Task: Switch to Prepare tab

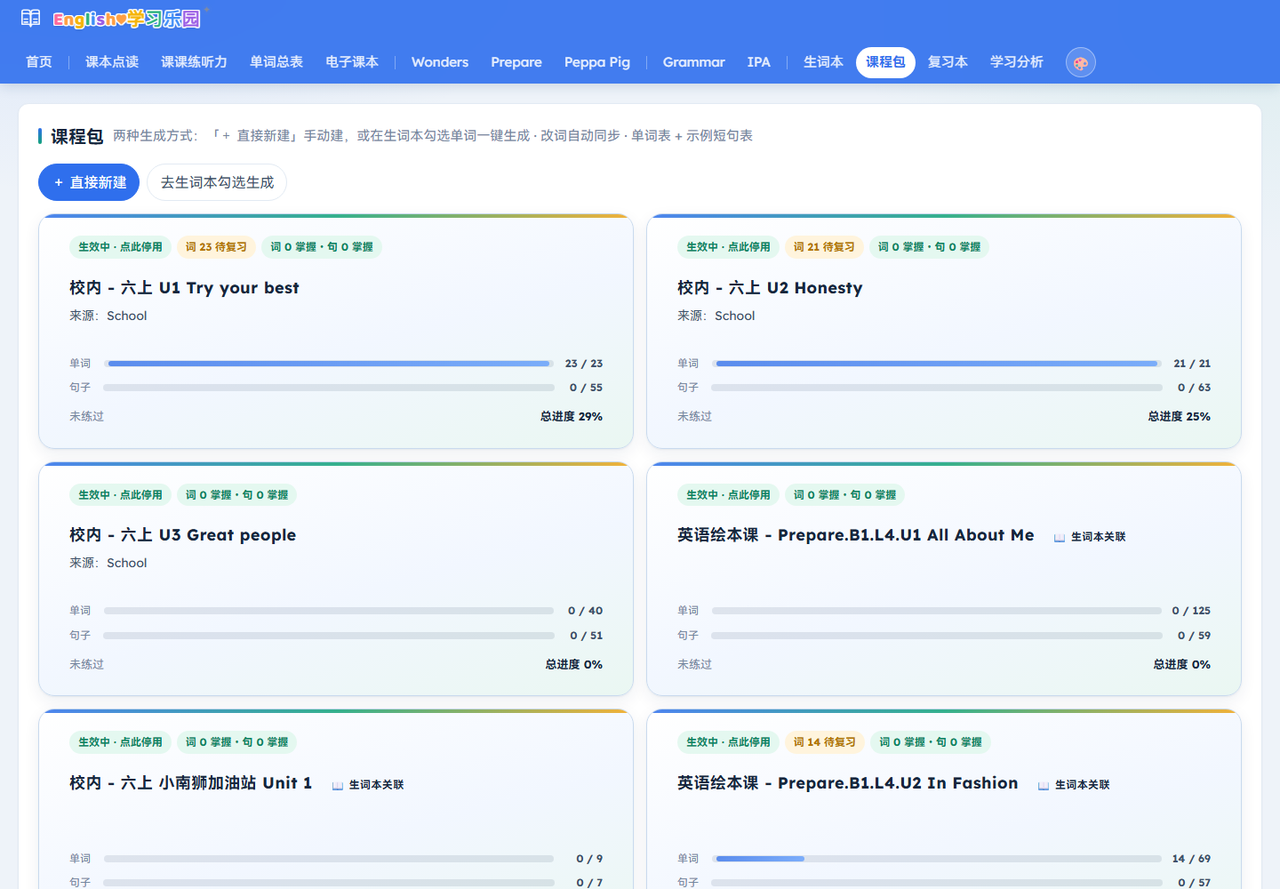Action: pos(516,62)
